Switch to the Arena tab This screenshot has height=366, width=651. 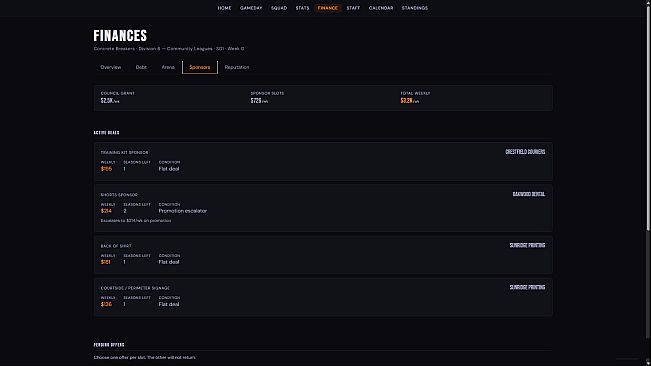click(x=168, y=67)
